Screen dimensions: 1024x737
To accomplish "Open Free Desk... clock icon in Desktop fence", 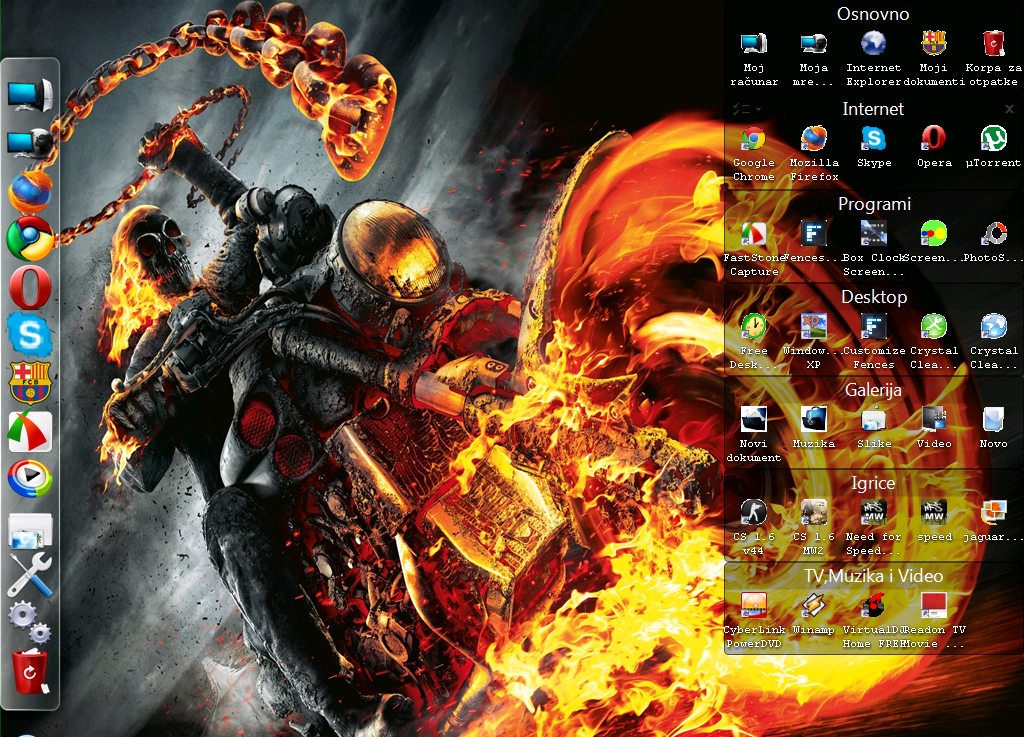I will pos(754,326).
